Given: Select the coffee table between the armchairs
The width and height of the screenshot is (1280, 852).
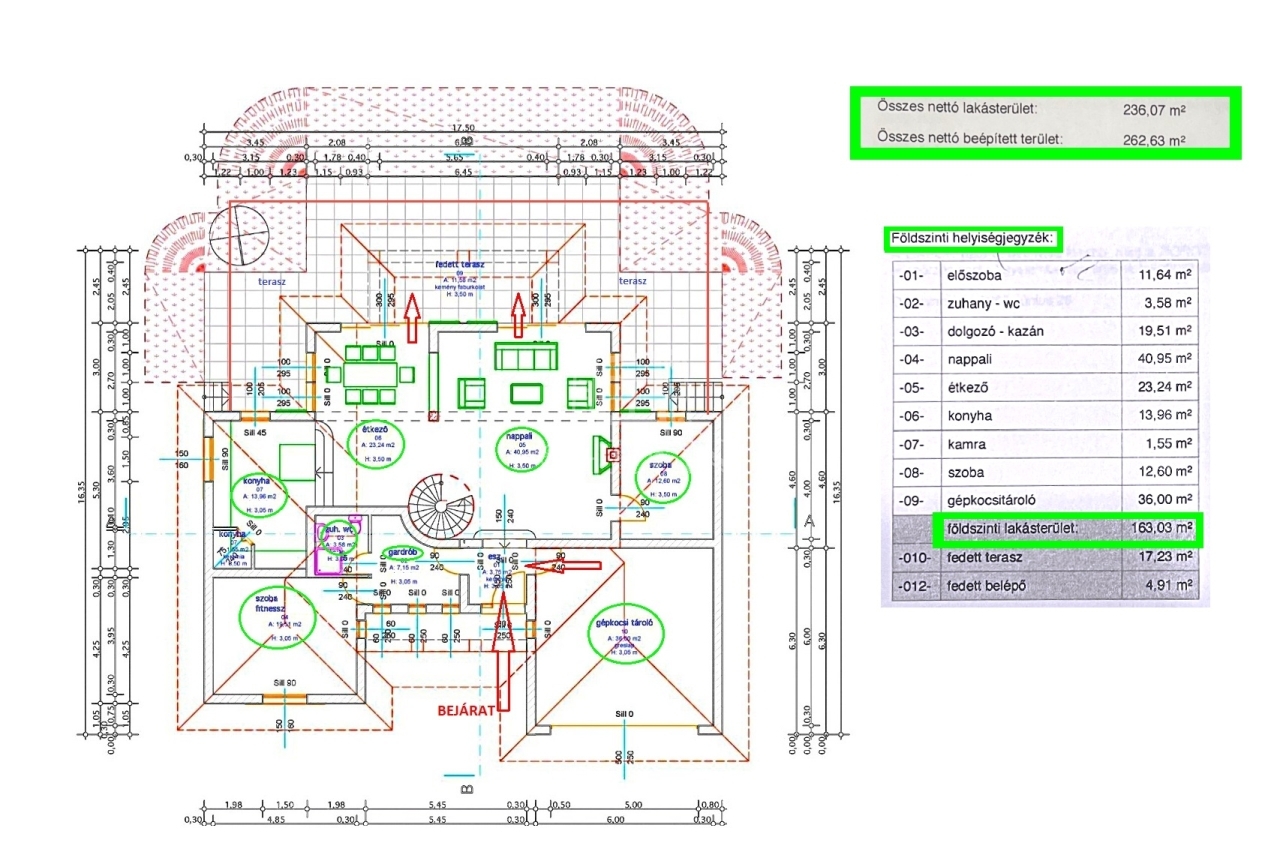Looking at the screenshot, I should click(524, 391).
